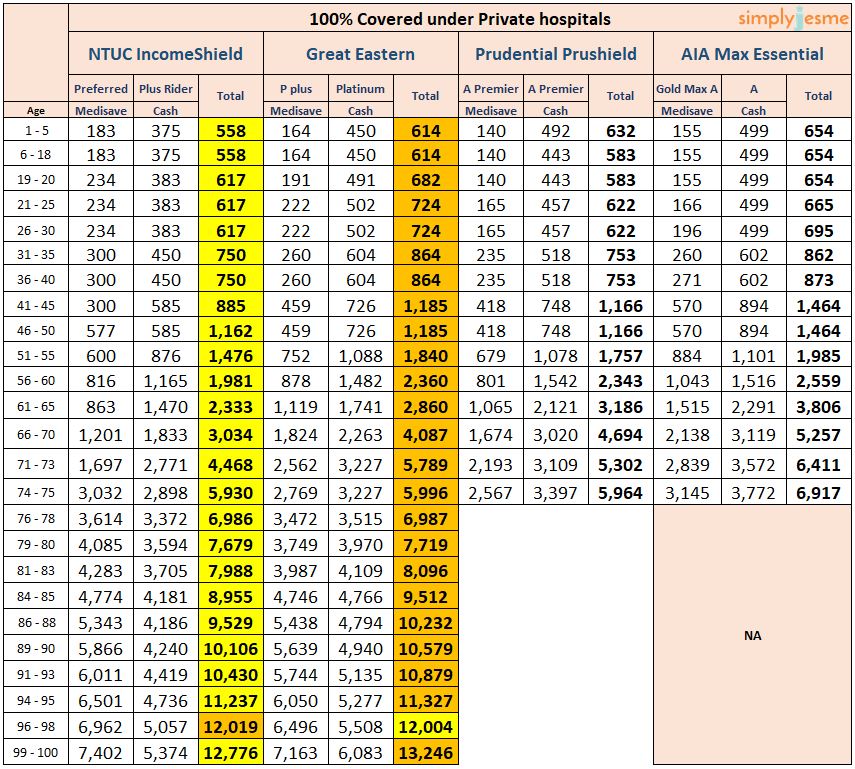Click the Prudential Medisave value '2,567'
This screenshot has height=769, width=855.
click(491, 492)
